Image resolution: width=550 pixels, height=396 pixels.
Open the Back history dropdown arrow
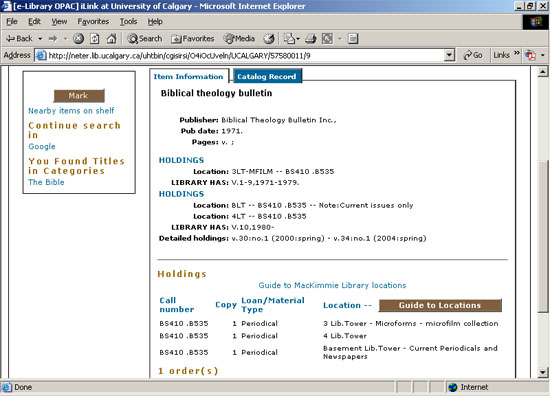[x=40, y=39]
